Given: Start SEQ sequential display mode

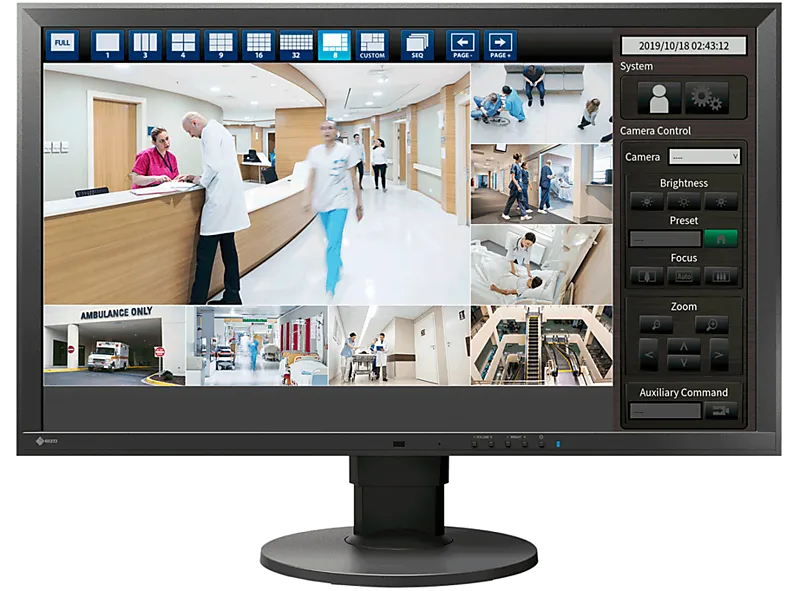Looking at the screenshot, I should [x=417, y=45].
